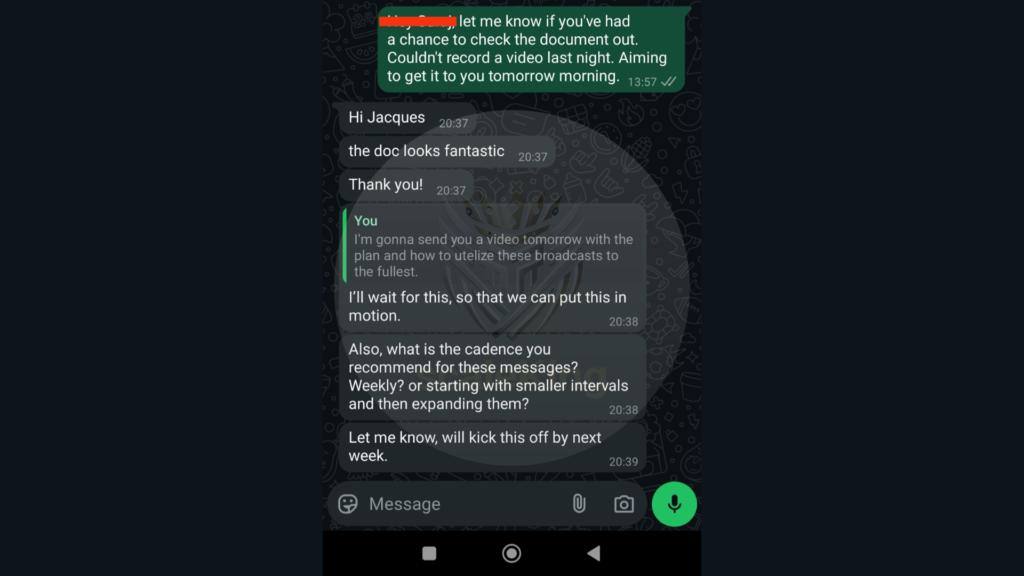
Task: Select 'the doc looks fantastic' message
Action: [447, 152]
